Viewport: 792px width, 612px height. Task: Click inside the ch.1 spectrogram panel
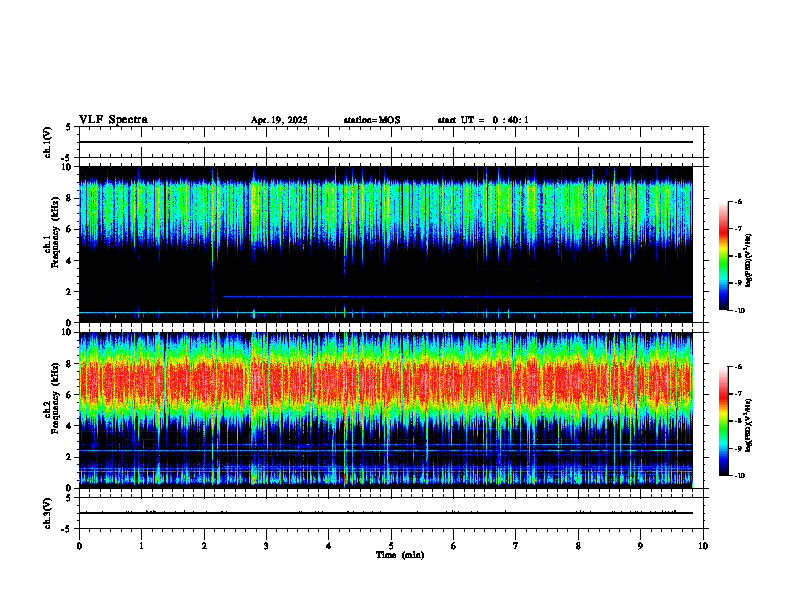(x=385, y=244)
